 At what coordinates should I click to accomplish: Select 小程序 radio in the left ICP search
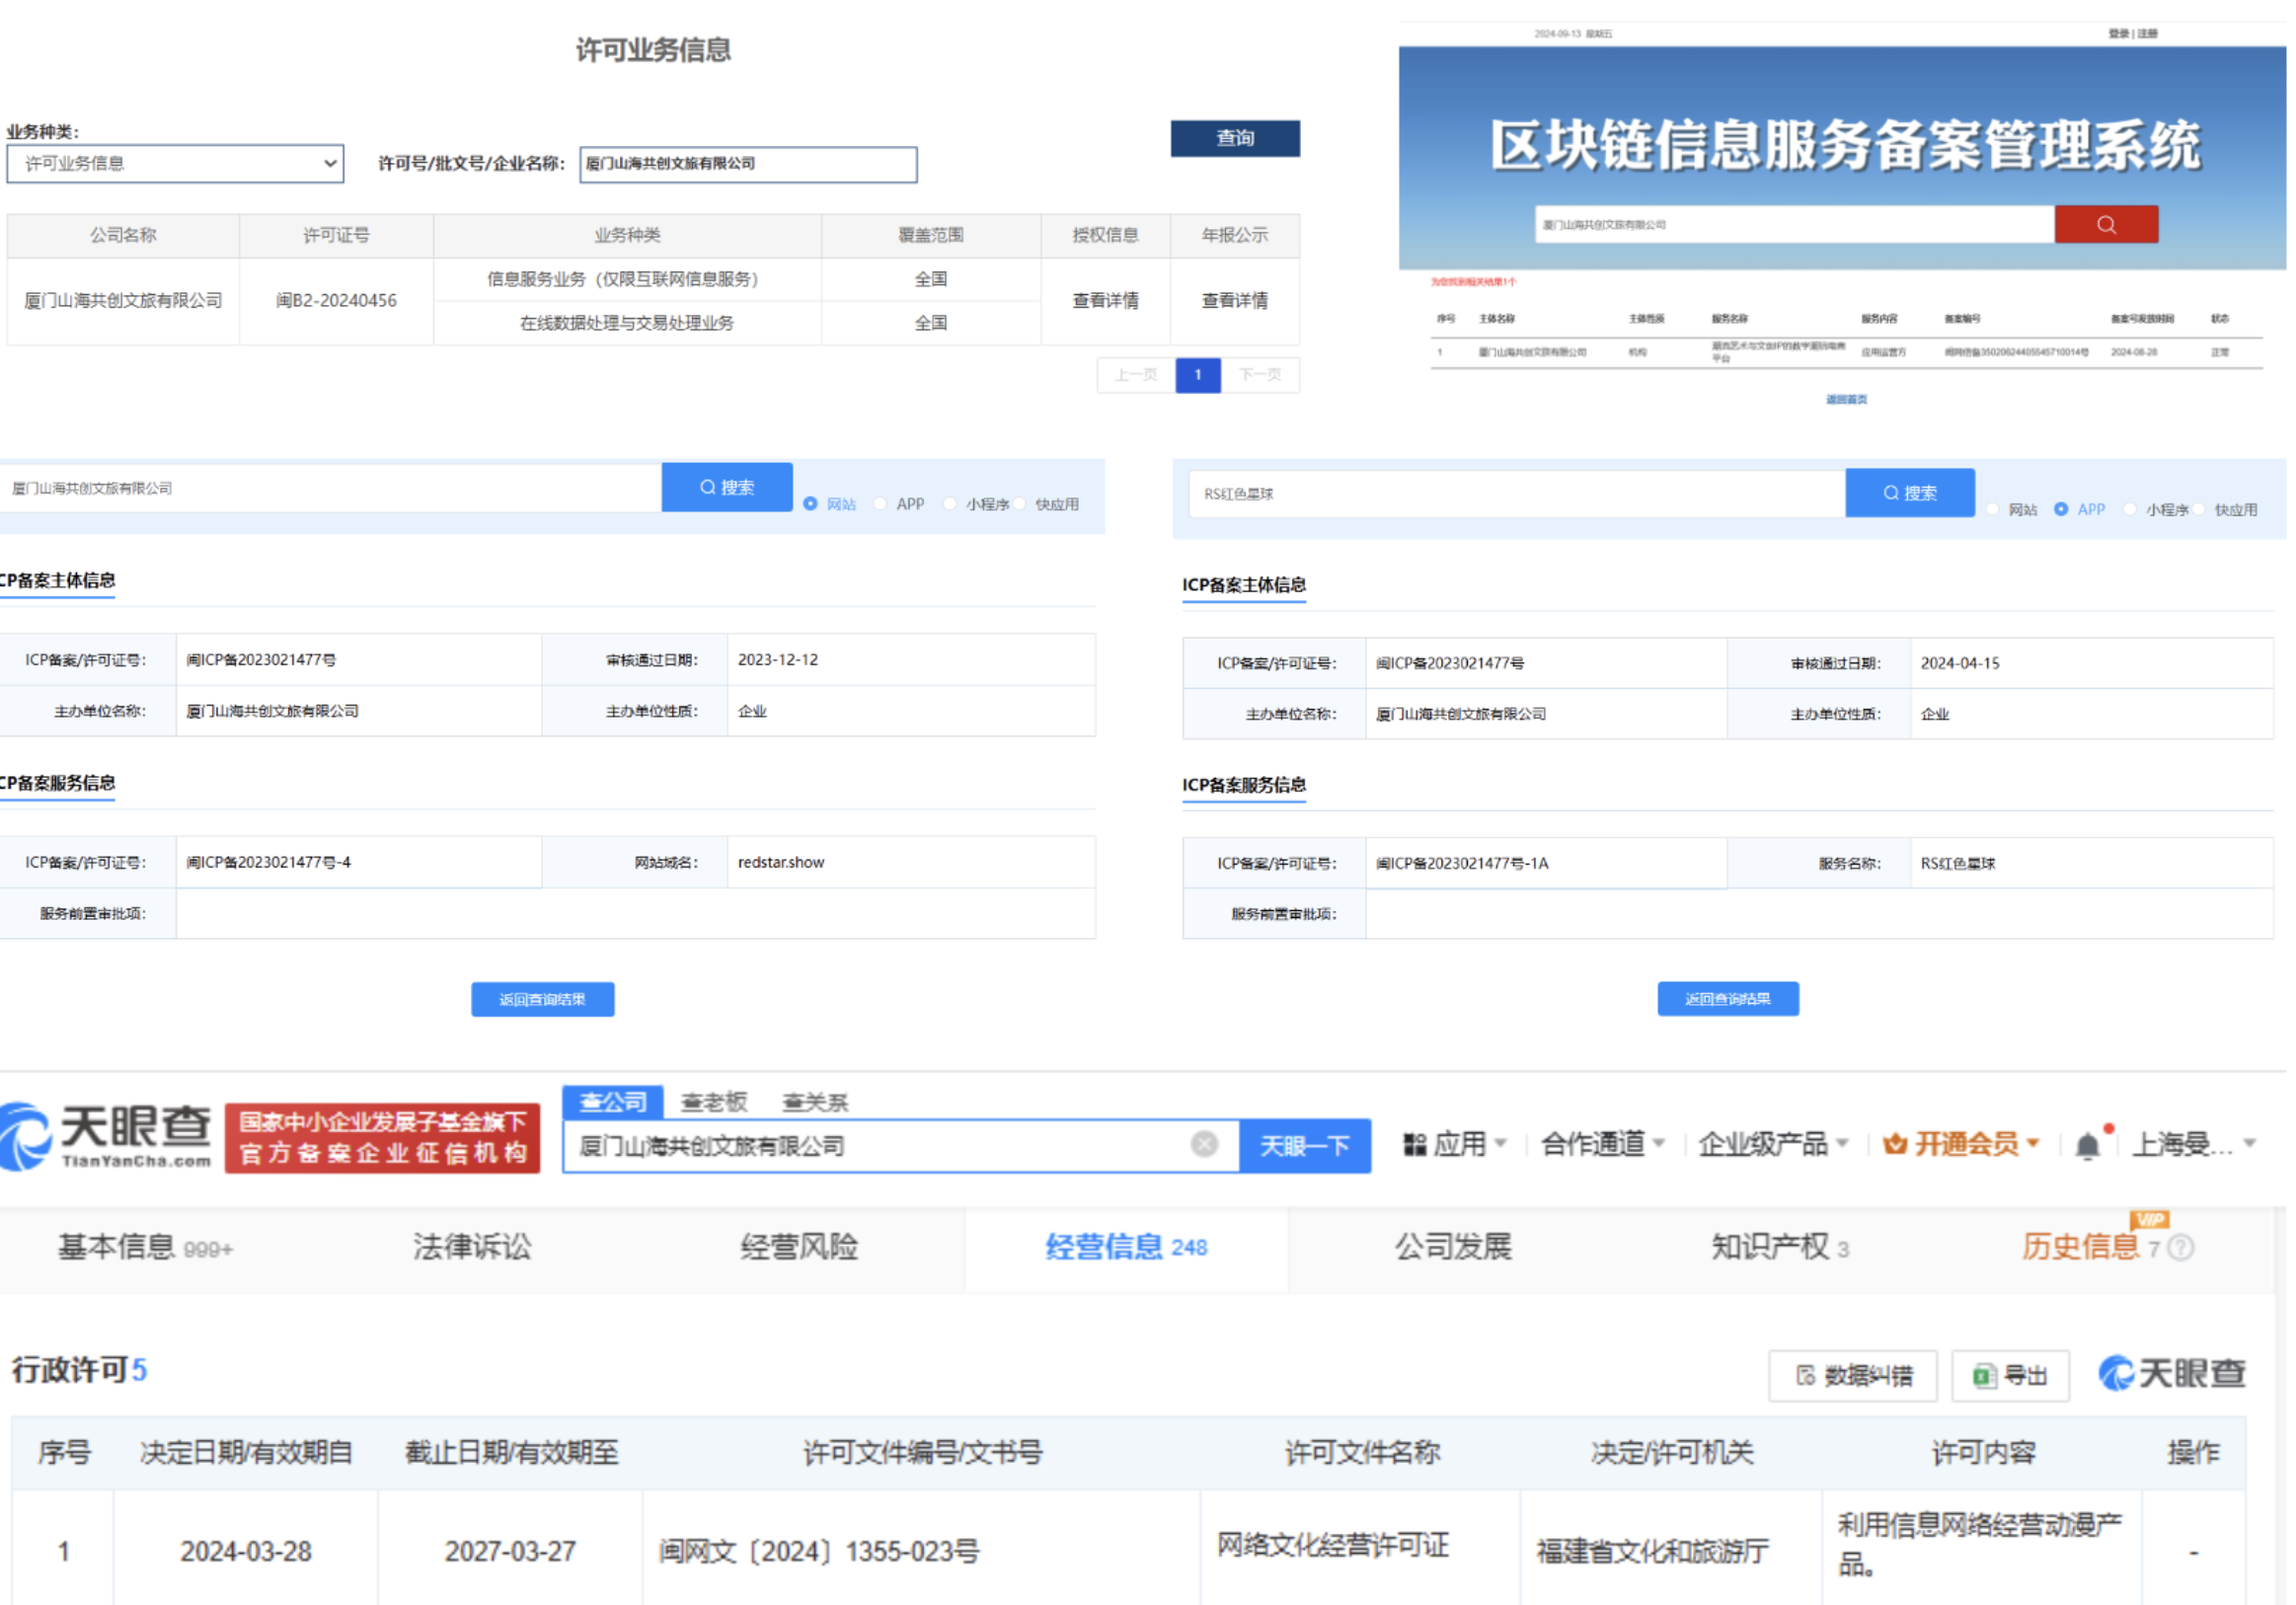pyautogui.click(x=949, y=504)
